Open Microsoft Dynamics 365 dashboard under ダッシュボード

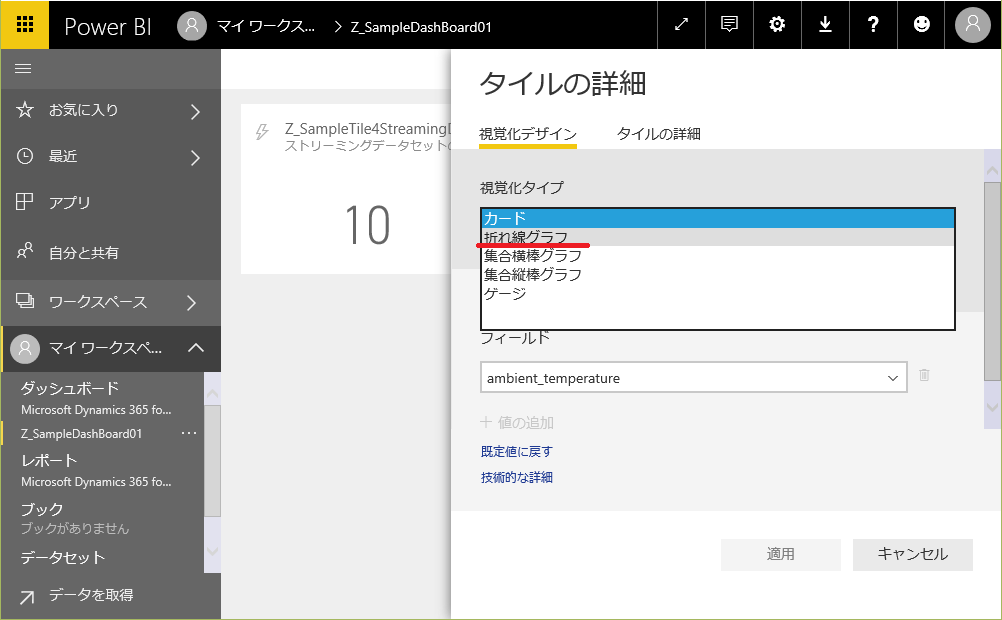(96, 410)
